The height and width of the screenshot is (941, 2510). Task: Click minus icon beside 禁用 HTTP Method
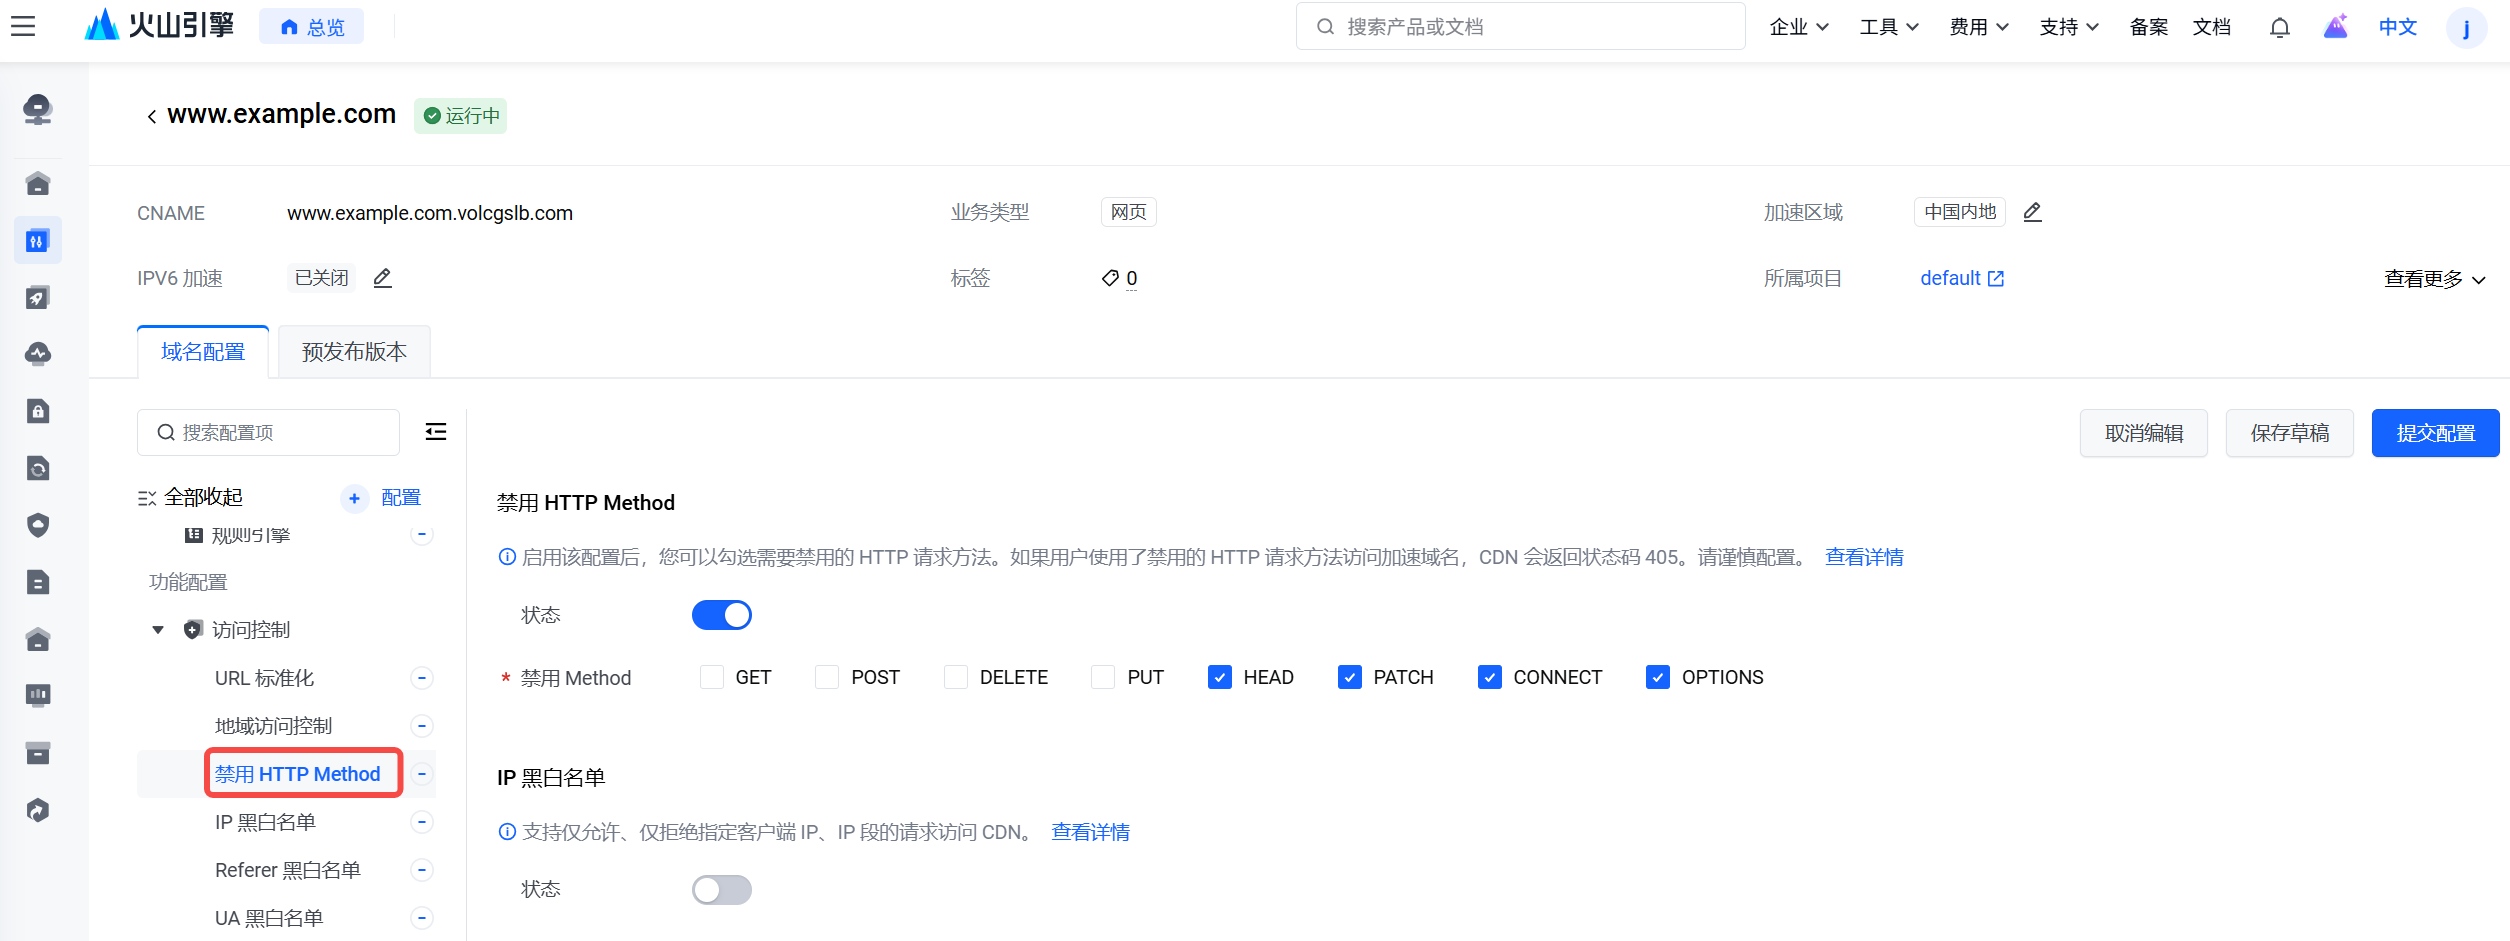(422, 774)
